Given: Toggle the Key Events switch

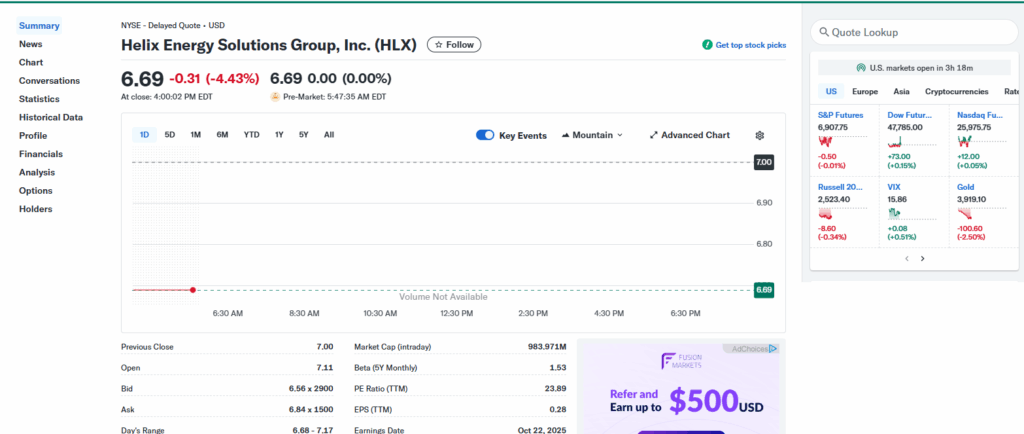Looking at the screenshot, I should pyautogui.click(x=485, y=135).
